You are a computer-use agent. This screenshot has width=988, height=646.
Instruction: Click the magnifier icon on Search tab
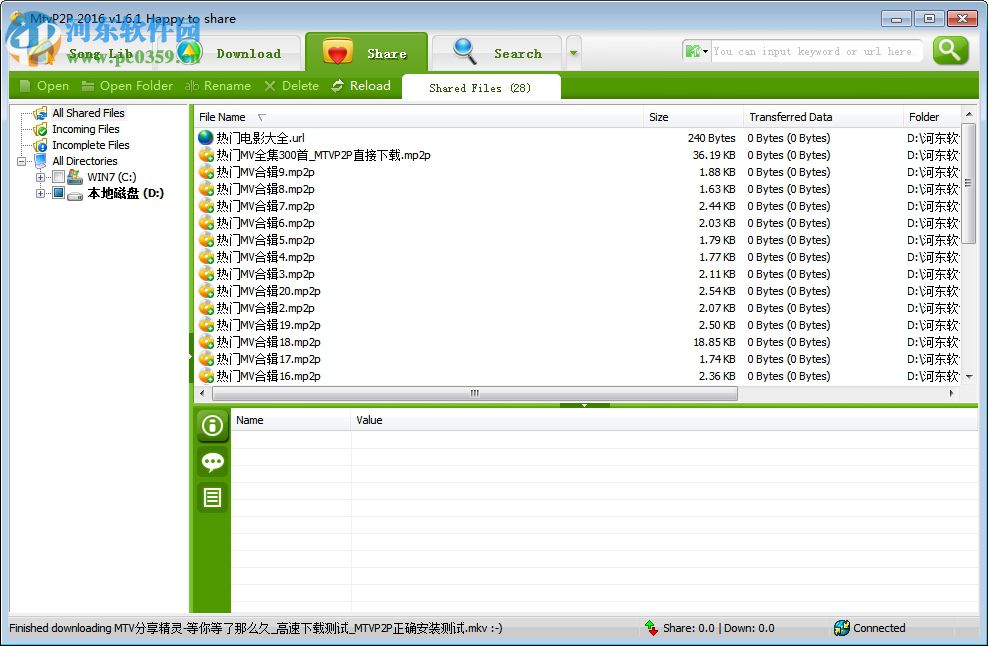click(465, 51)
